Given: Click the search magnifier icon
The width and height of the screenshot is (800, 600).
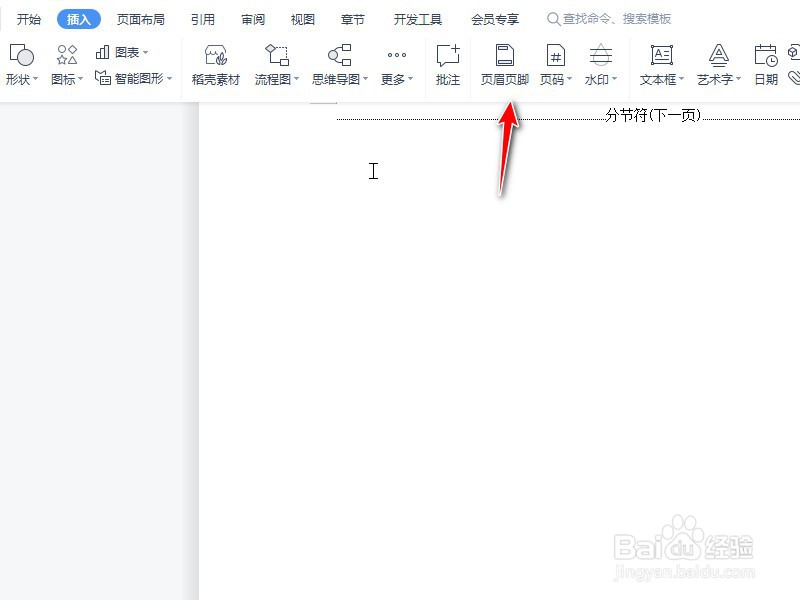Looking at the screenshot, I should coord(553,19).
